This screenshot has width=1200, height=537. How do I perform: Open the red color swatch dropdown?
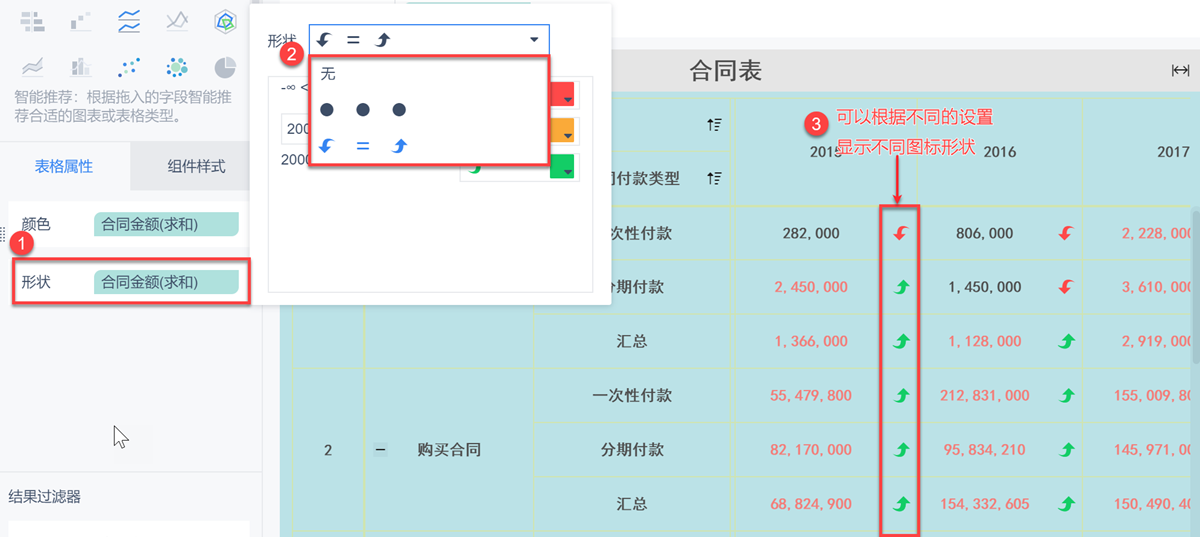click(x=564, y=95)
